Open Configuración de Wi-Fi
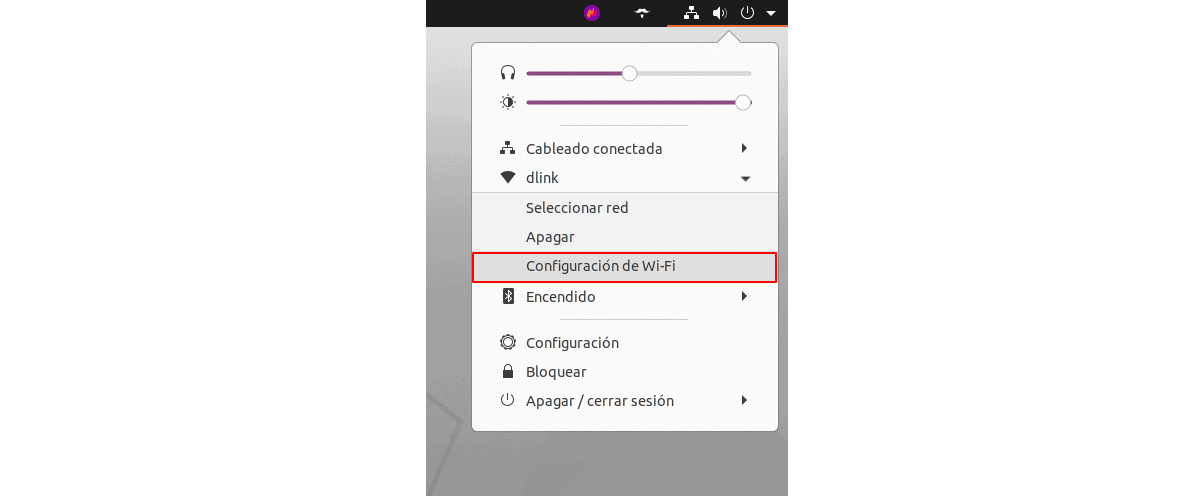 625,267
